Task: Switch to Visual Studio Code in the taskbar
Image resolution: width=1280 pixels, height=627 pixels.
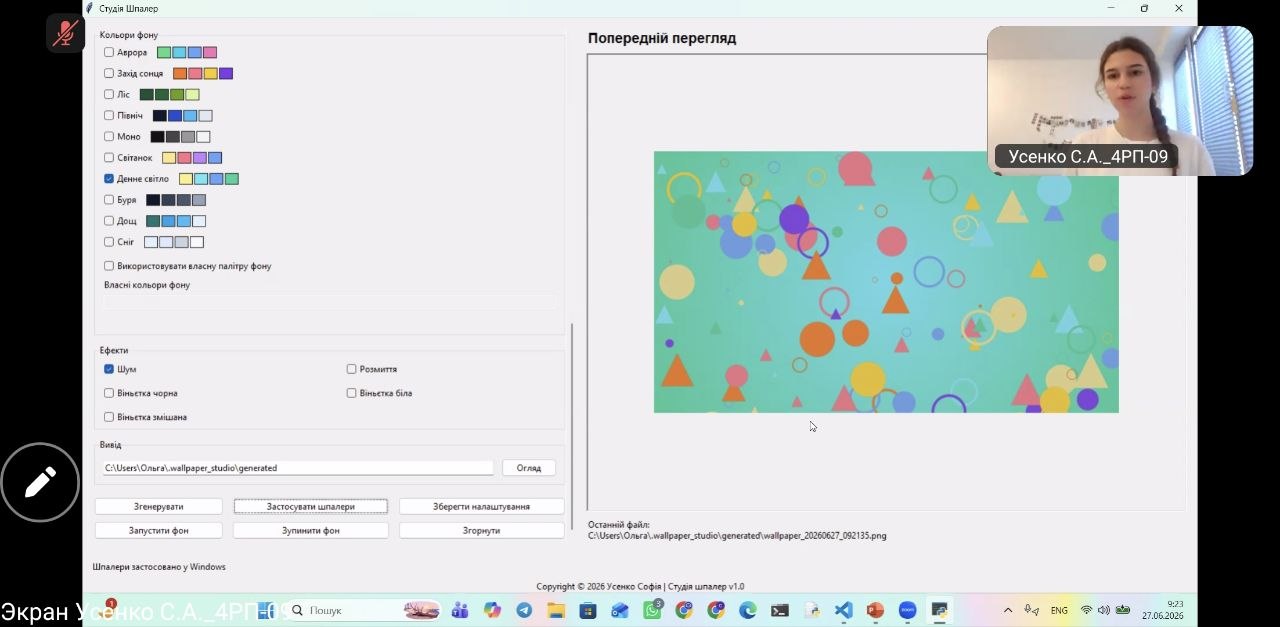Action: [x=844, y=610]
